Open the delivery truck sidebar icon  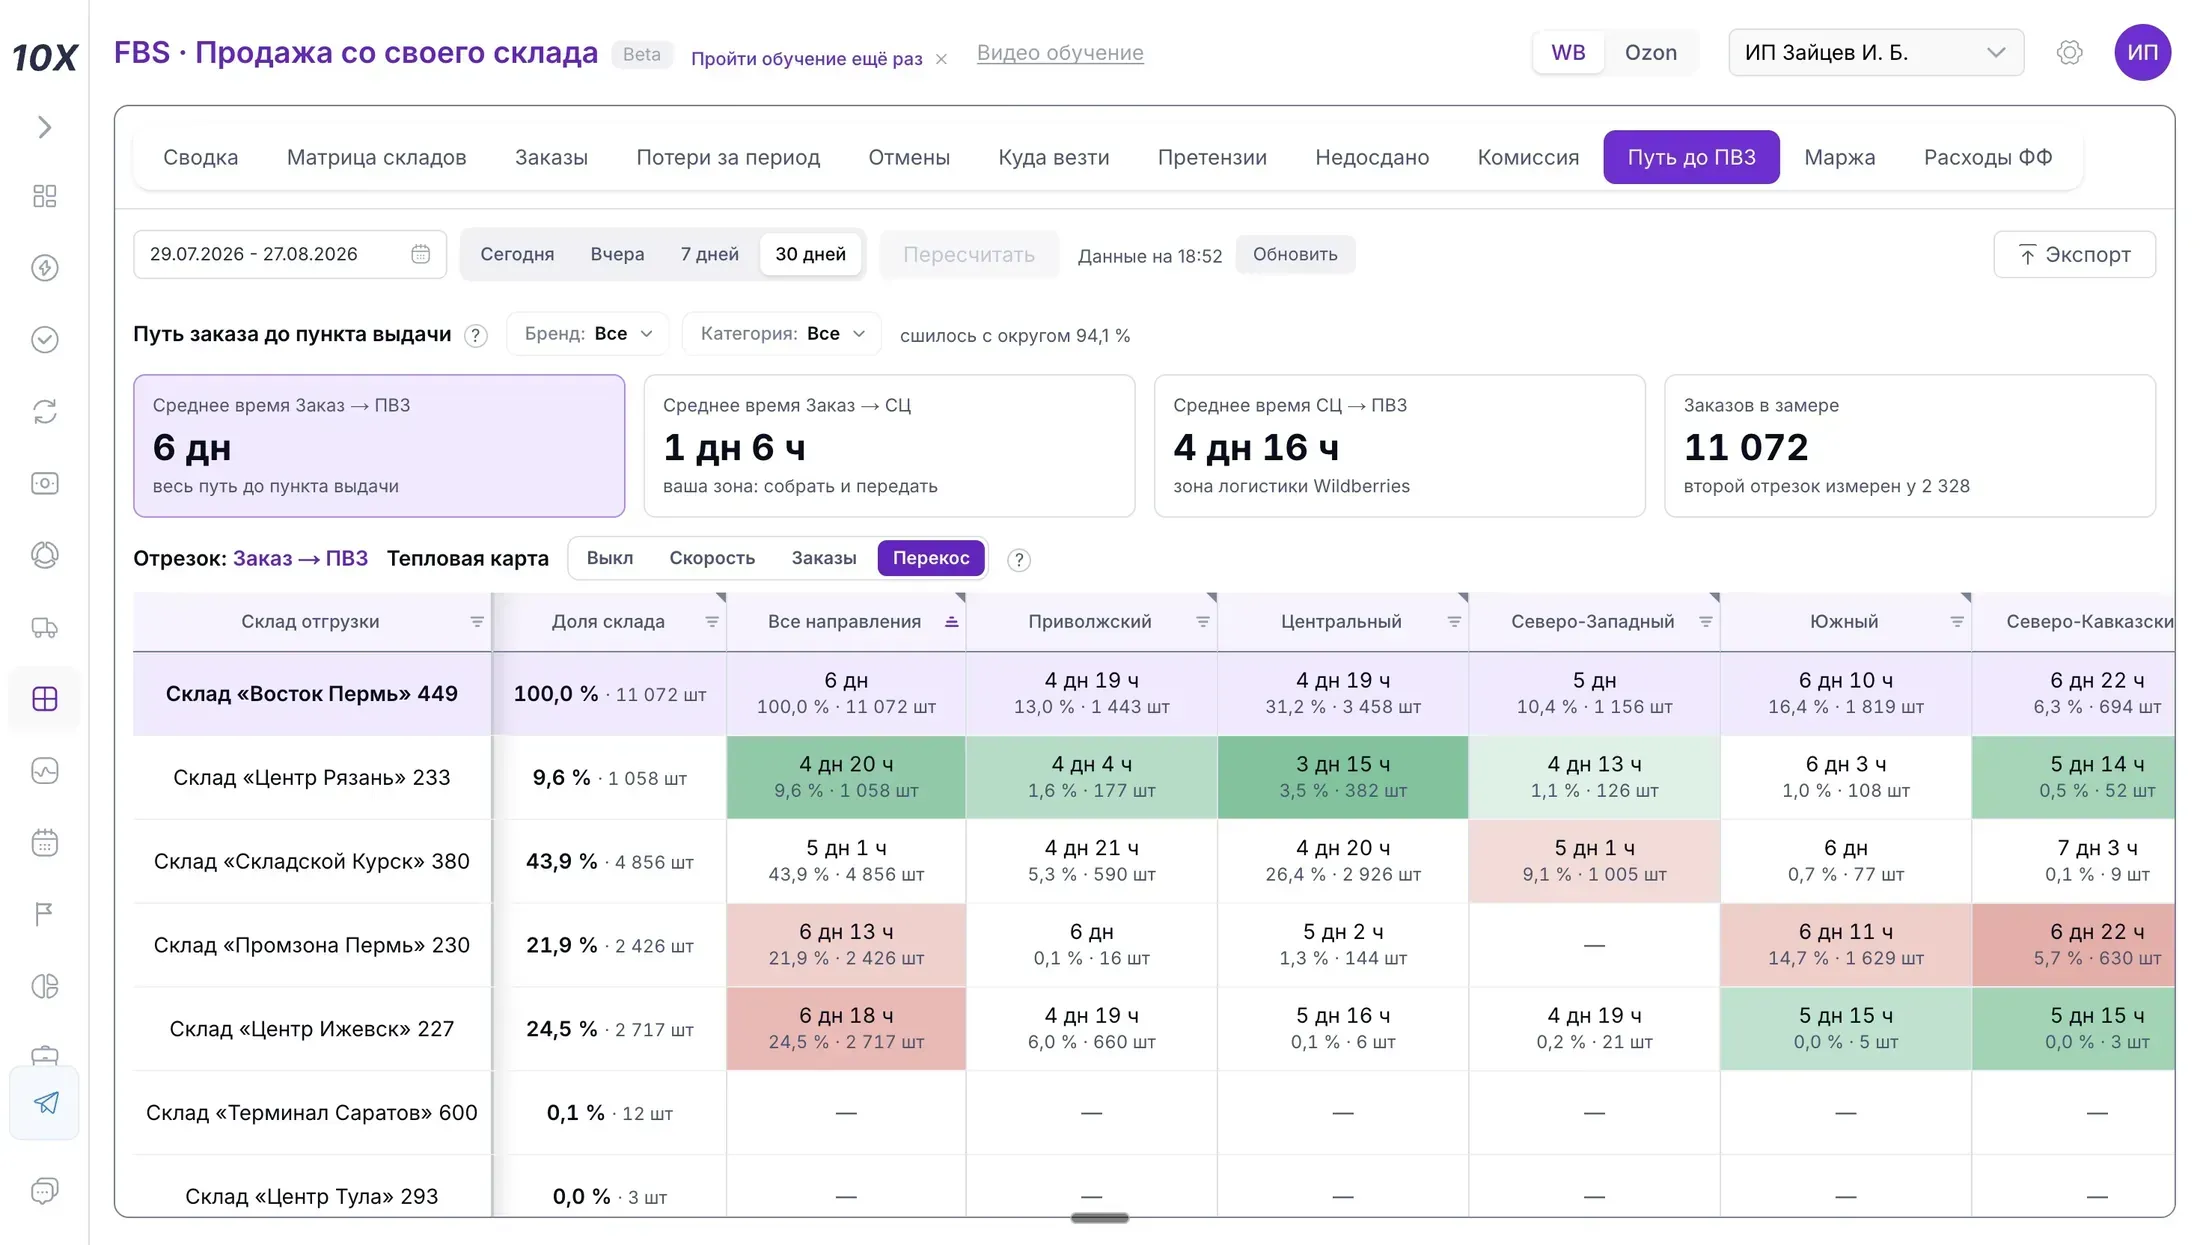pyautogui.click(x=44, y=627)
